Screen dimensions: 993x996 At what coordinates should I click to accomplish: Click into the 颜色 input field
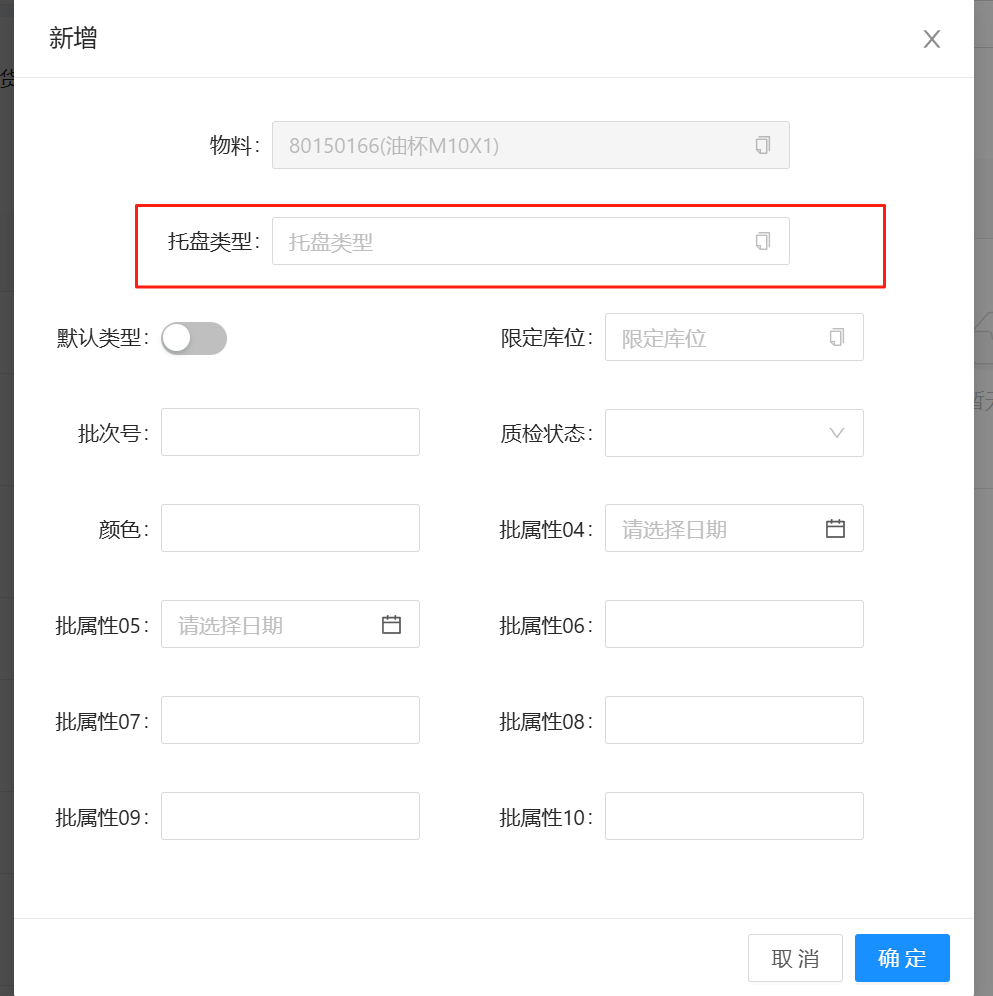(x=290, y=528)
